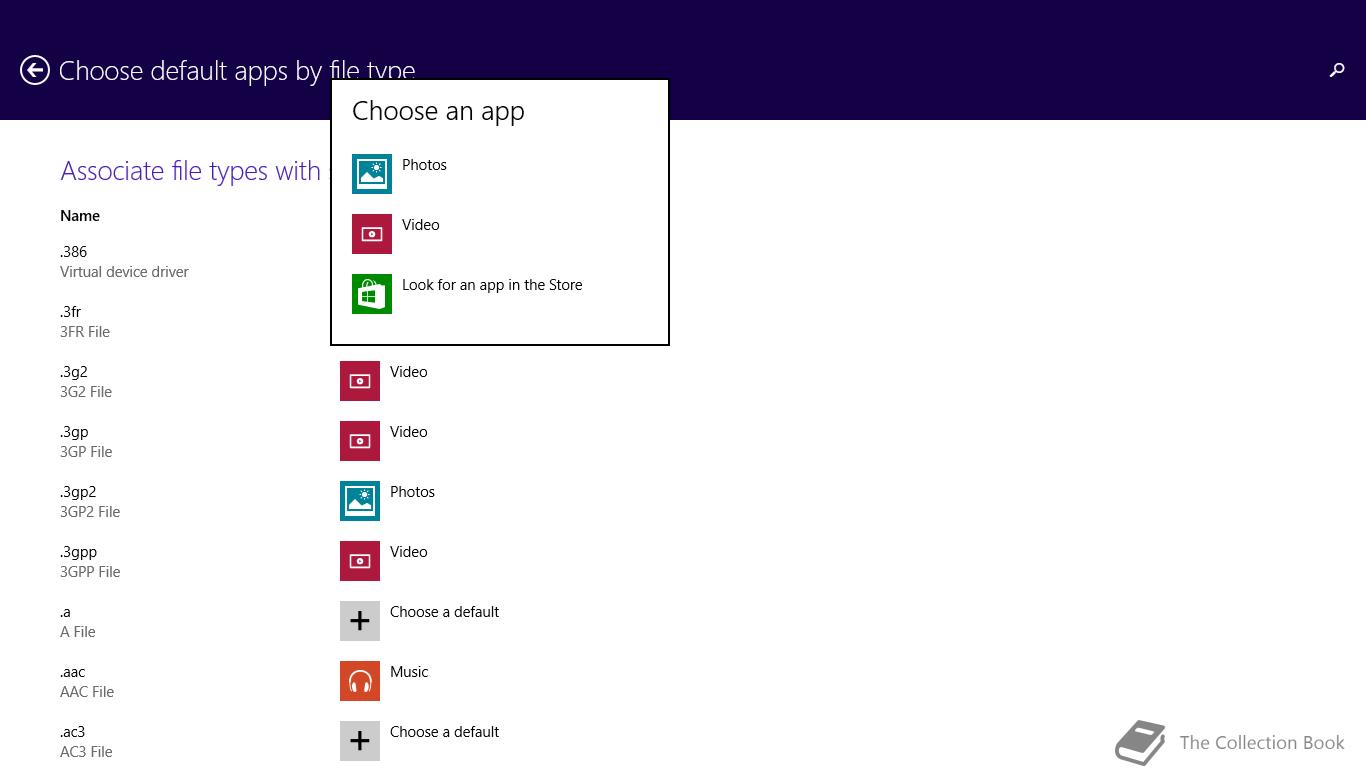This screenshot has width=1366, height=768.
Task: Select Look for an app in the Store
Action: coord(492,285)
